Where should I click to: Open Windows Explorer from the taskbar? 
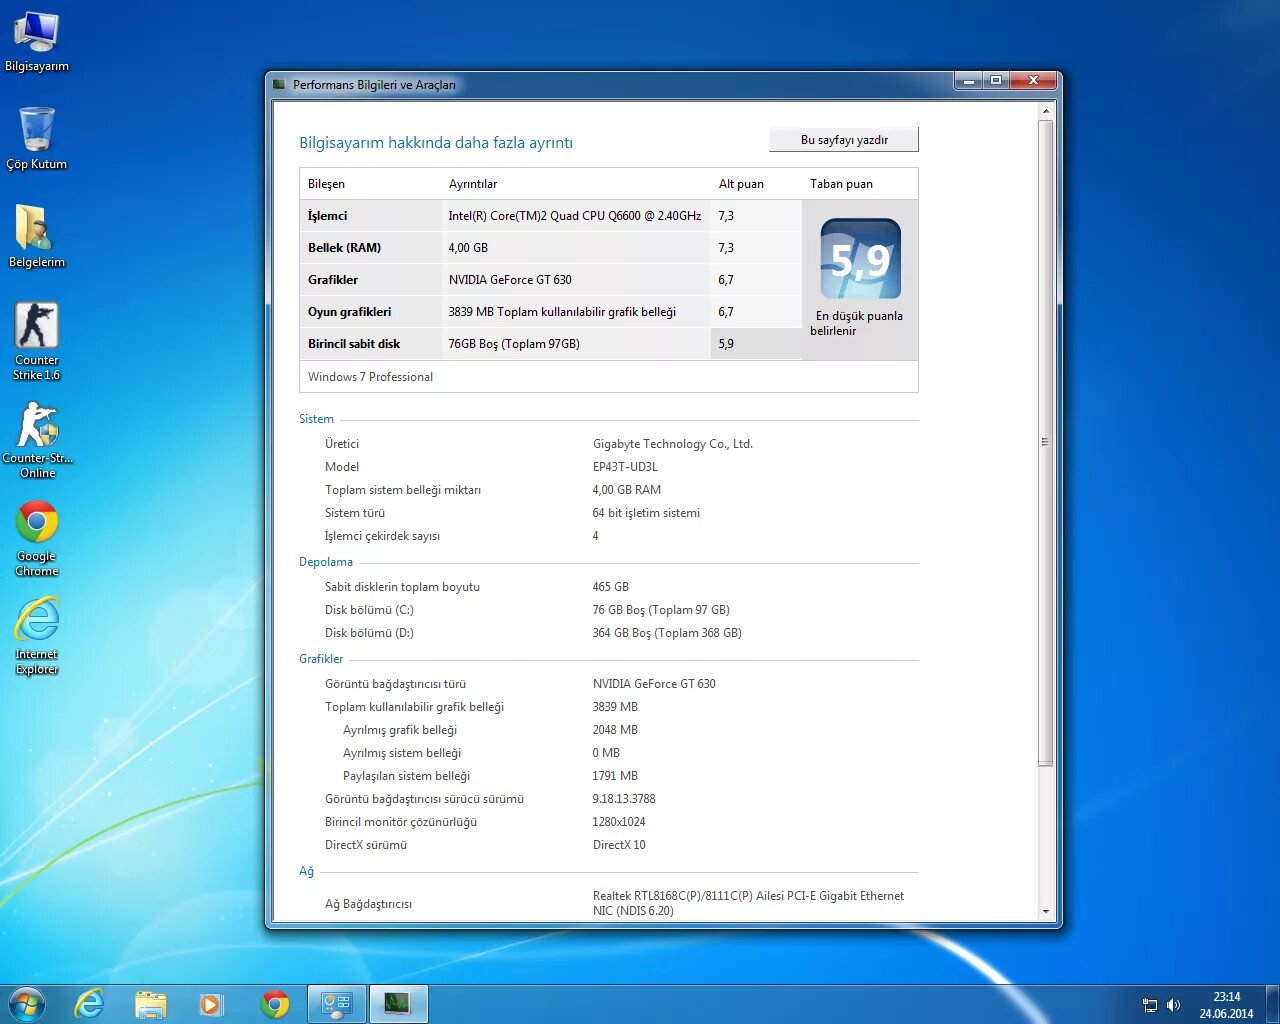tap(151, 1004)
